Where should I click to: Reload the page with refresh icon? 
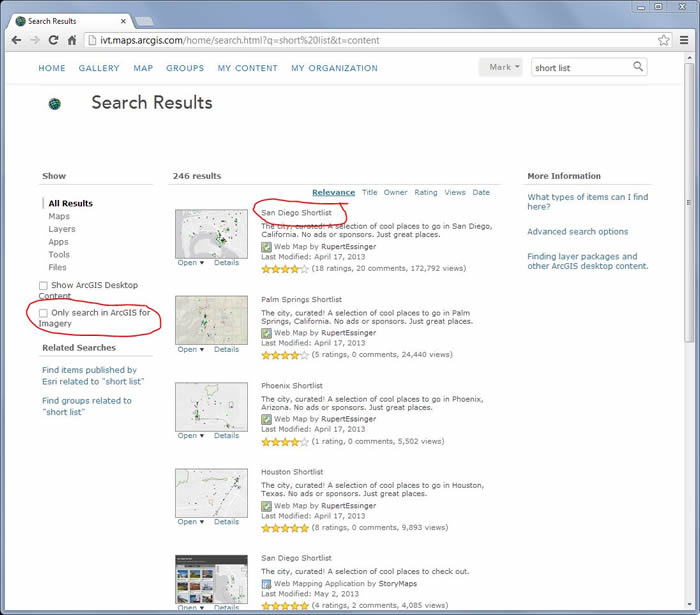pos(53,40)
